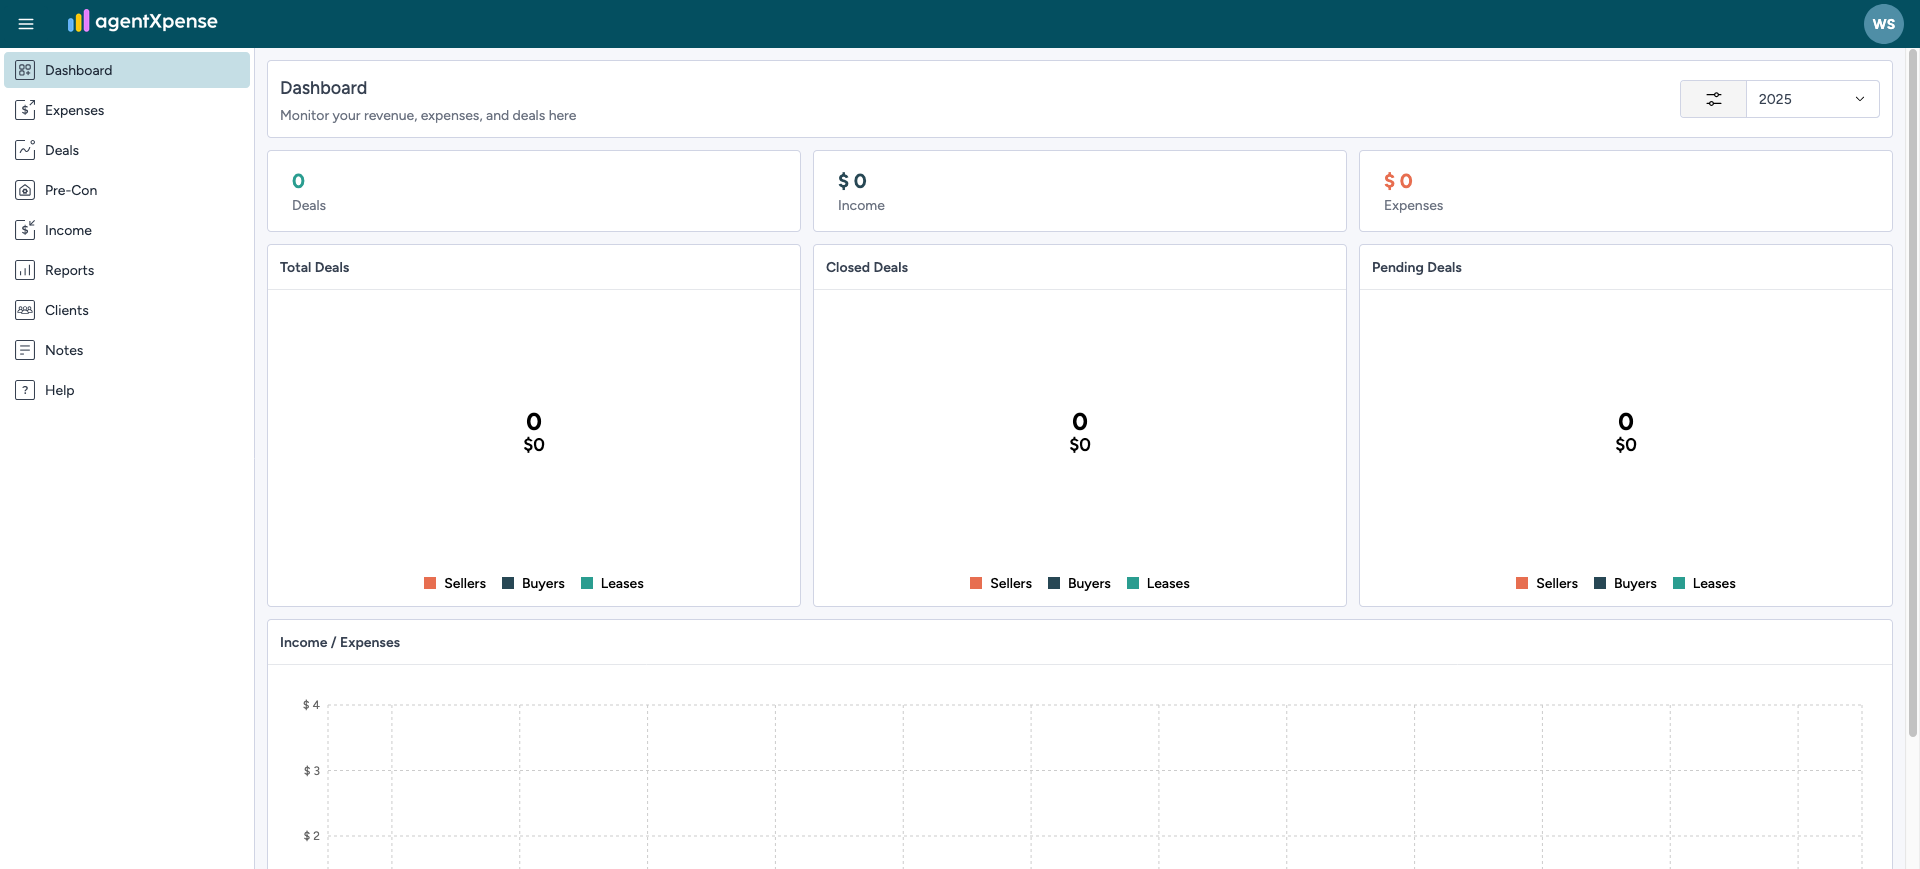Click the Income total summary card
The width and height of the screenshot is (1920, 869).
click(1080, 191)
